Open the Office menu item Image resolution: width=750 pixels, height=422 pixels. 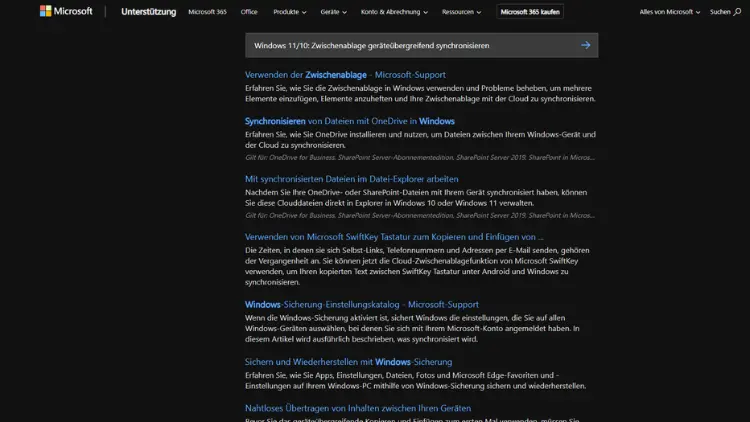click(x=249, y=11)
